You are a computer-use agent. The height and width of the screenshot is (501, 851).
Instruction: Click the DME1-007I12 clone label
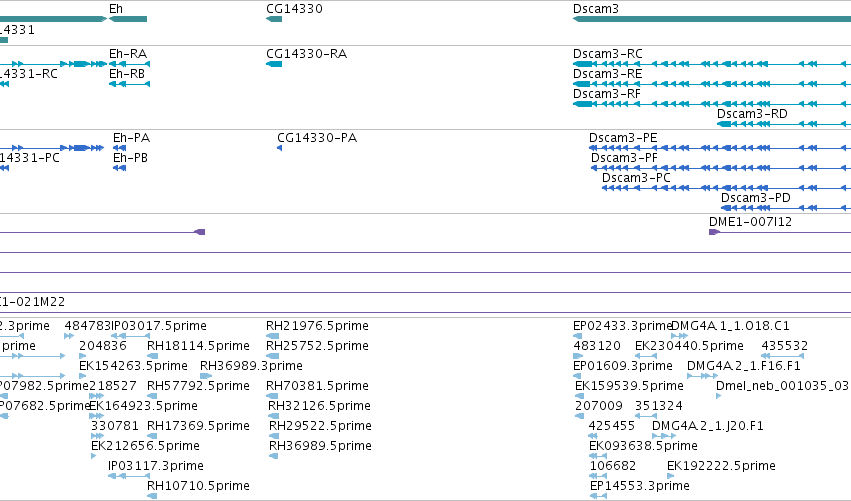click(x=750, y=222)
